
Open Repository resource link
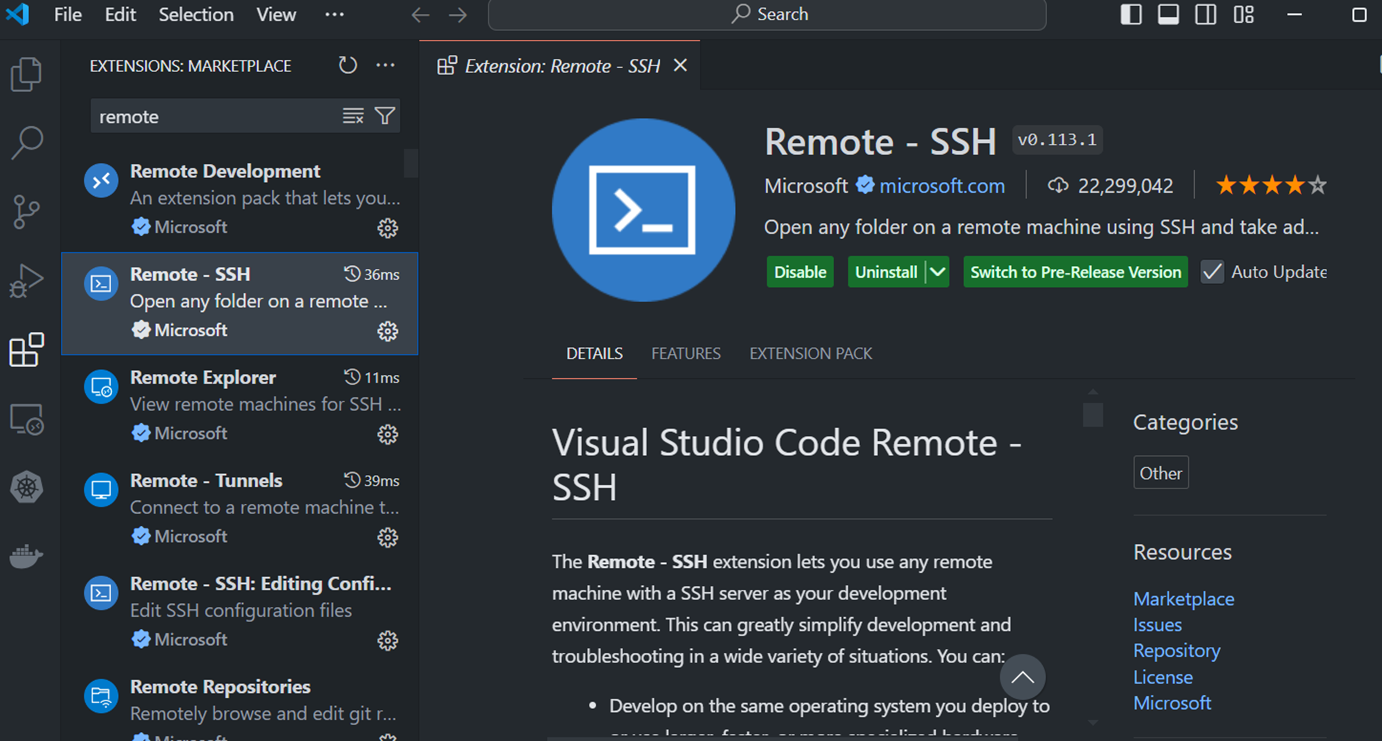[x=1177, y=651]
